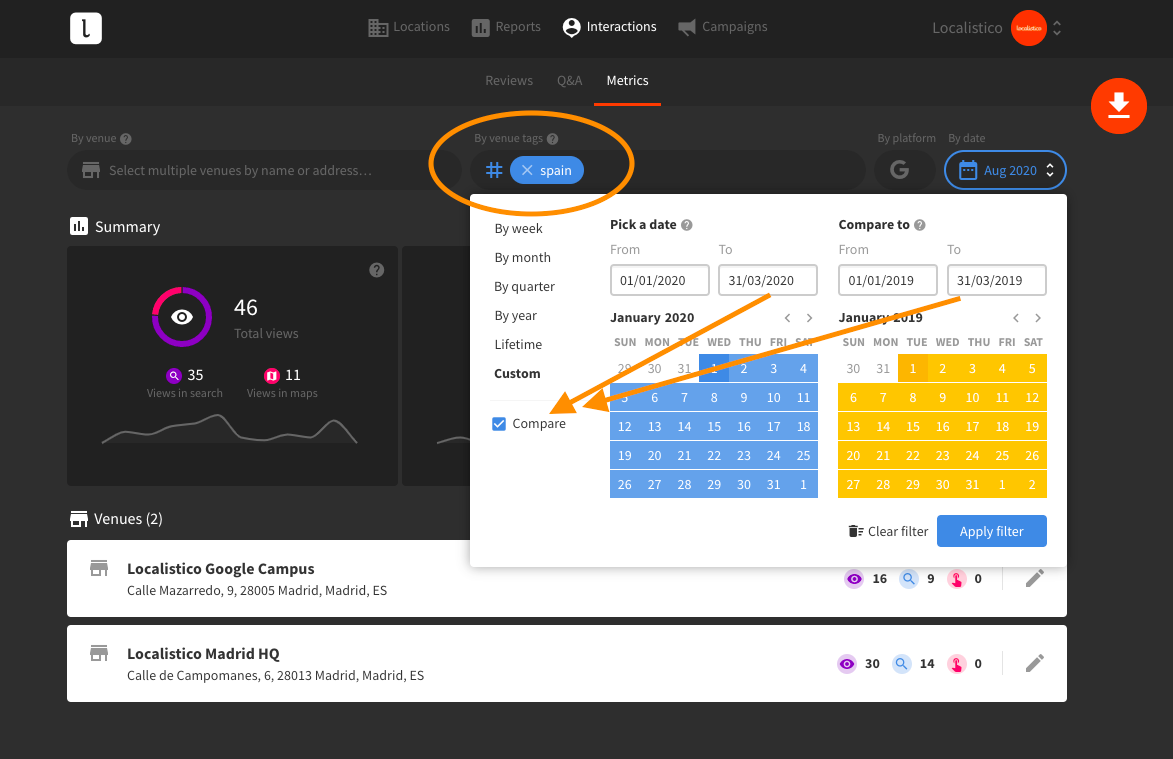This screenshot has height=759, width=1173.
Task: Select 8 in the January 2019 calendar
Action: [x=913, y=398]
